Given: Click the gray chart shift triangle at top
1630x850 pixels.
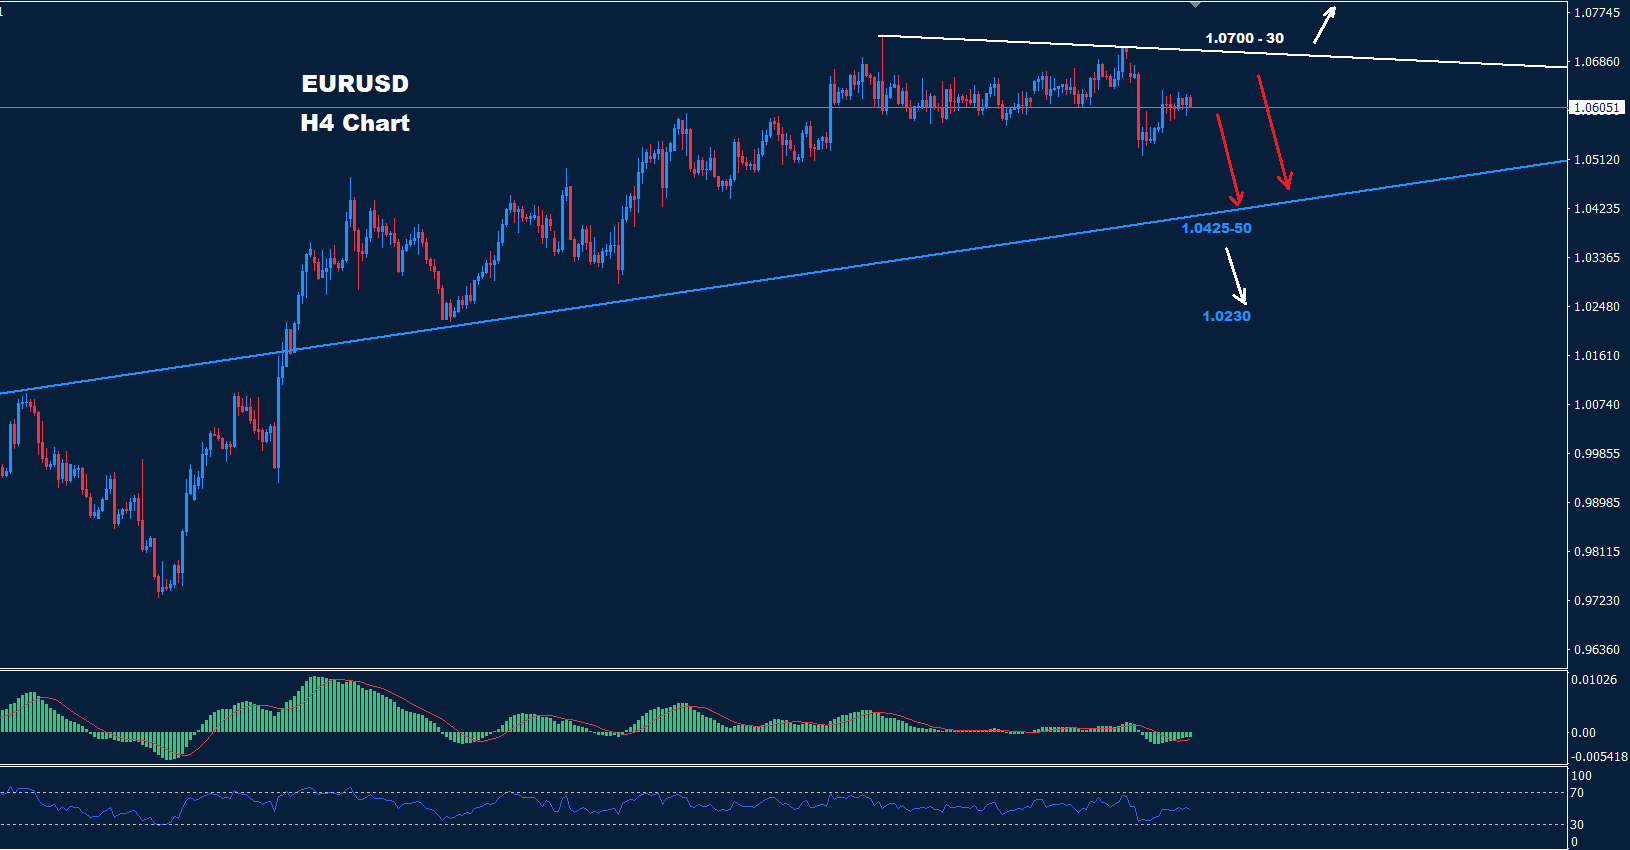Looking at the screenshot, I should [1195, 5].
